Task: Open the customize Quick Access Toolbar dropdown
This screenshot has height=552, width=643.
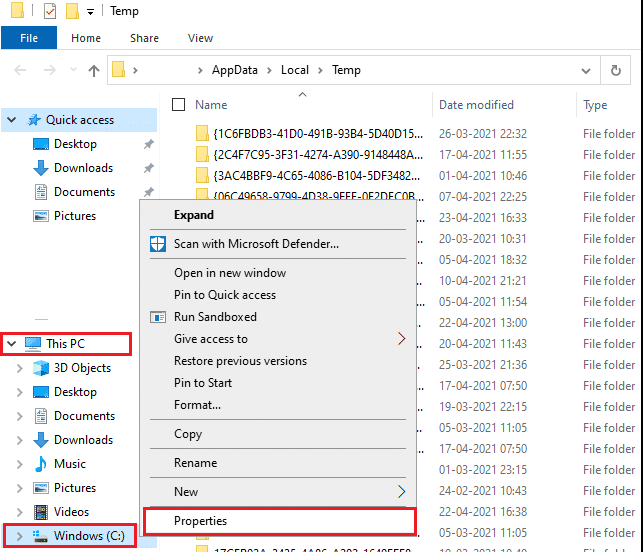Action: (x=90, y=12)
